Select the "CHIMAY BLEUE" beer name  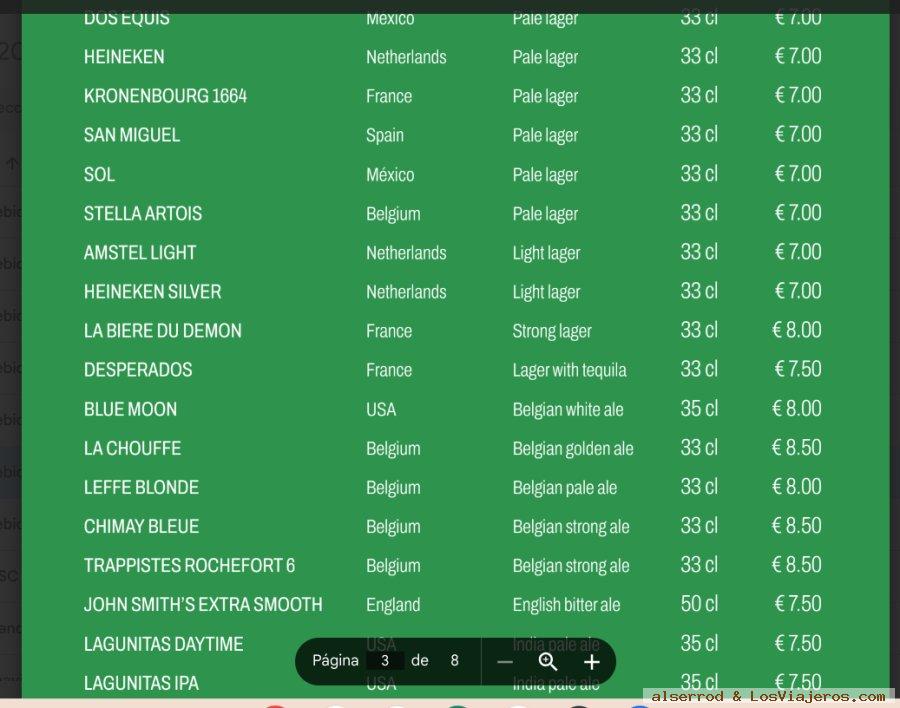point(141,527)
